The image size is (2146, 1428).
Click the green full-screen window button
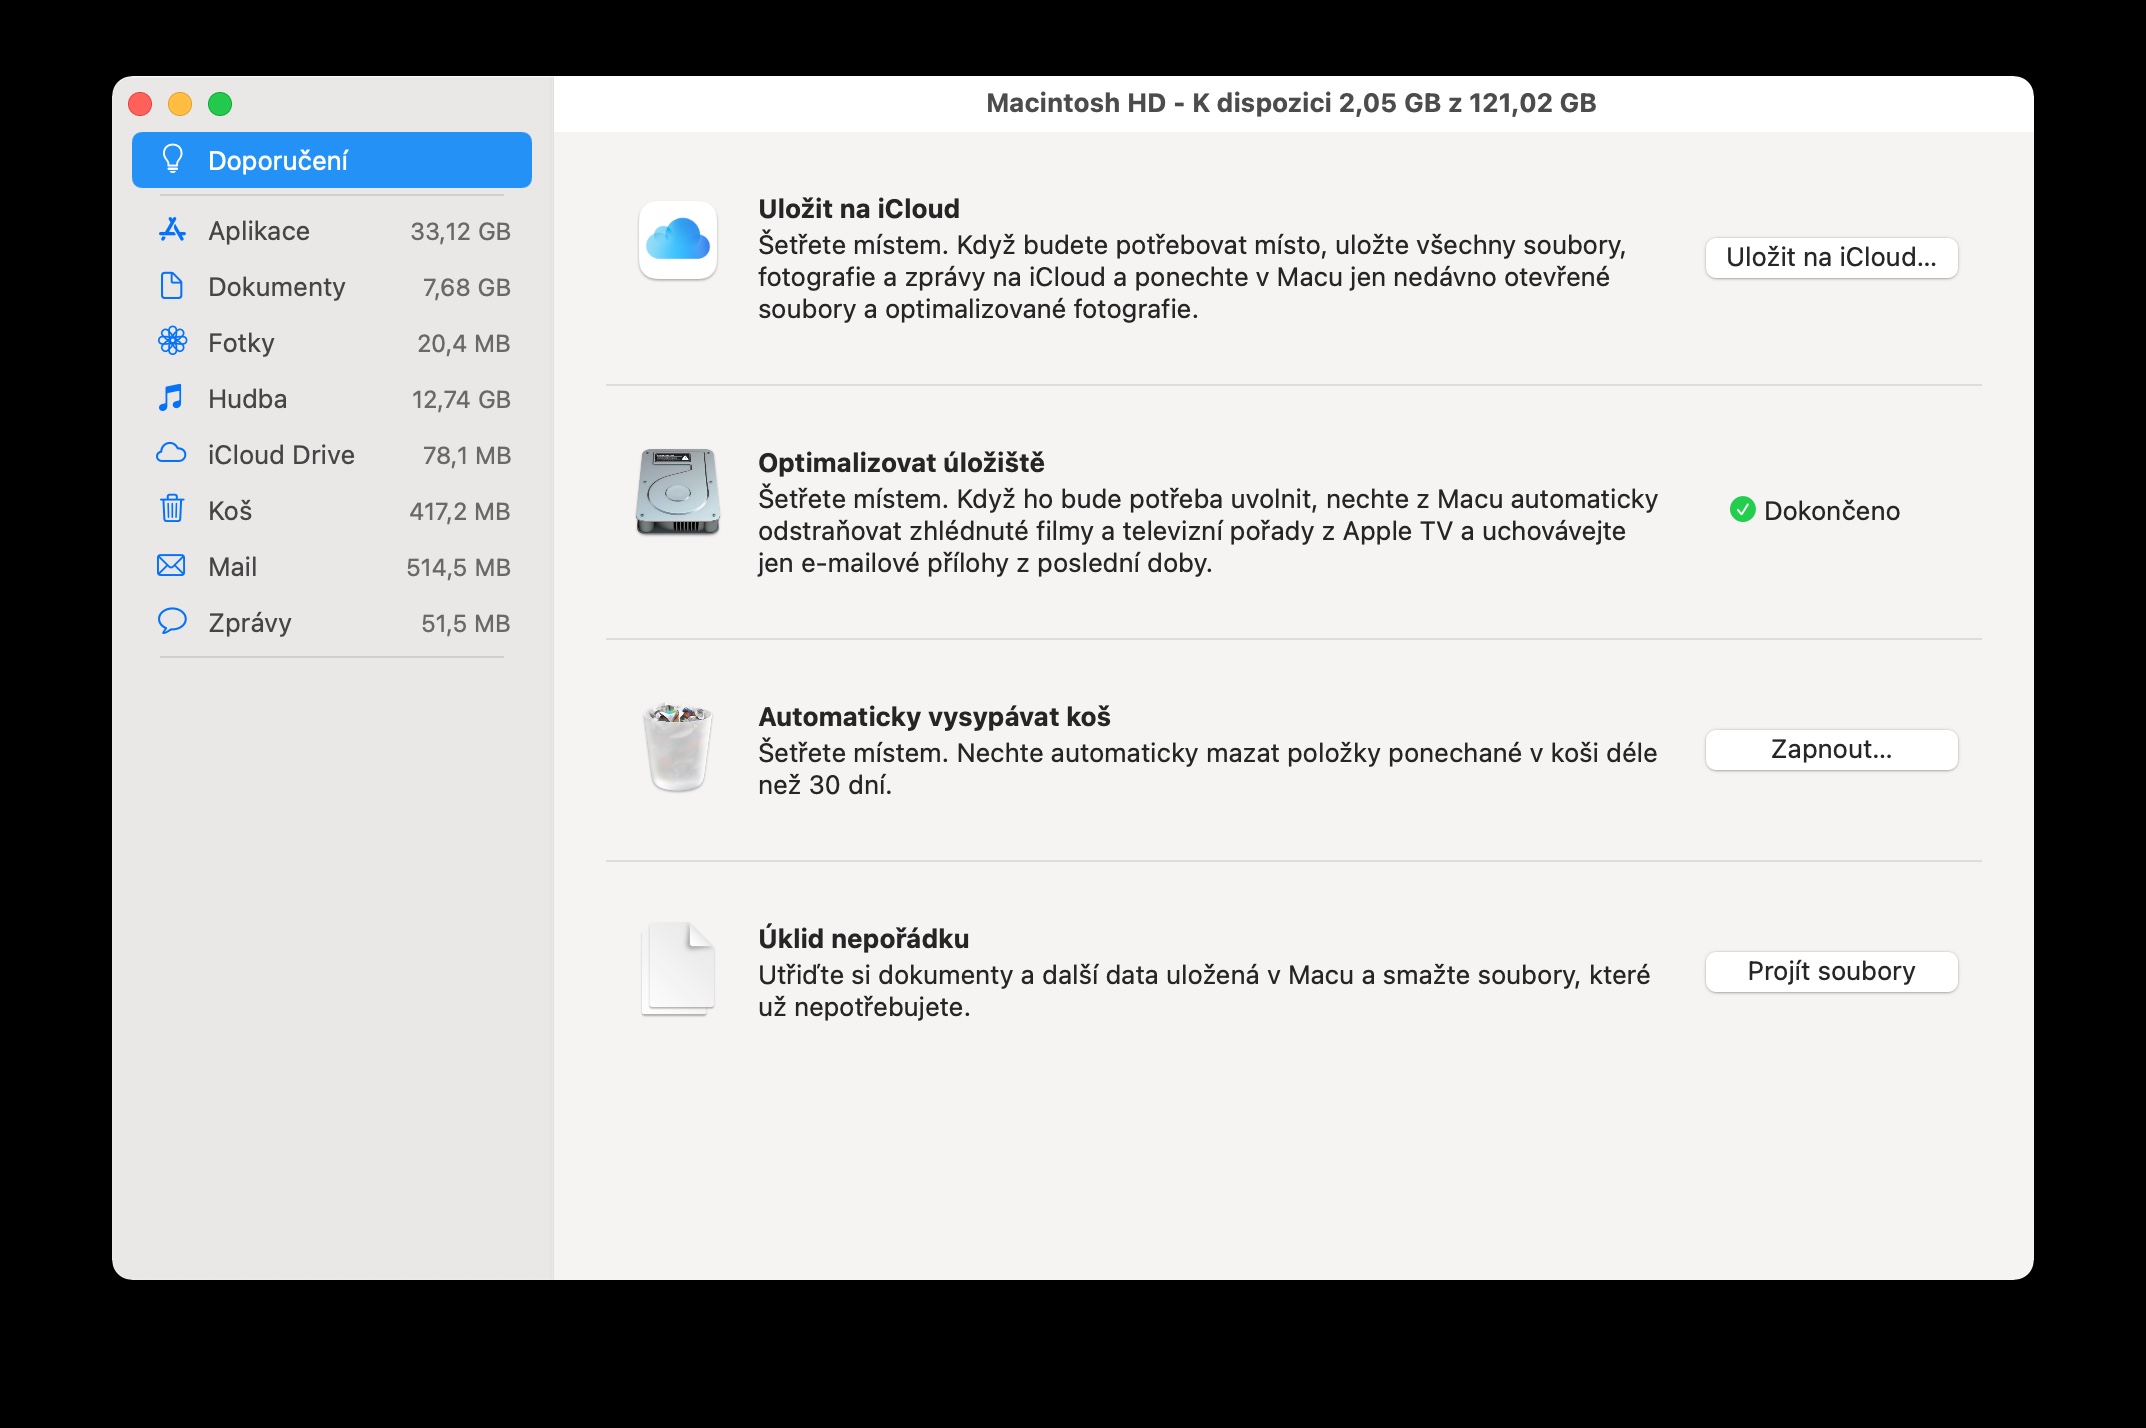click(x=220, y=104)
